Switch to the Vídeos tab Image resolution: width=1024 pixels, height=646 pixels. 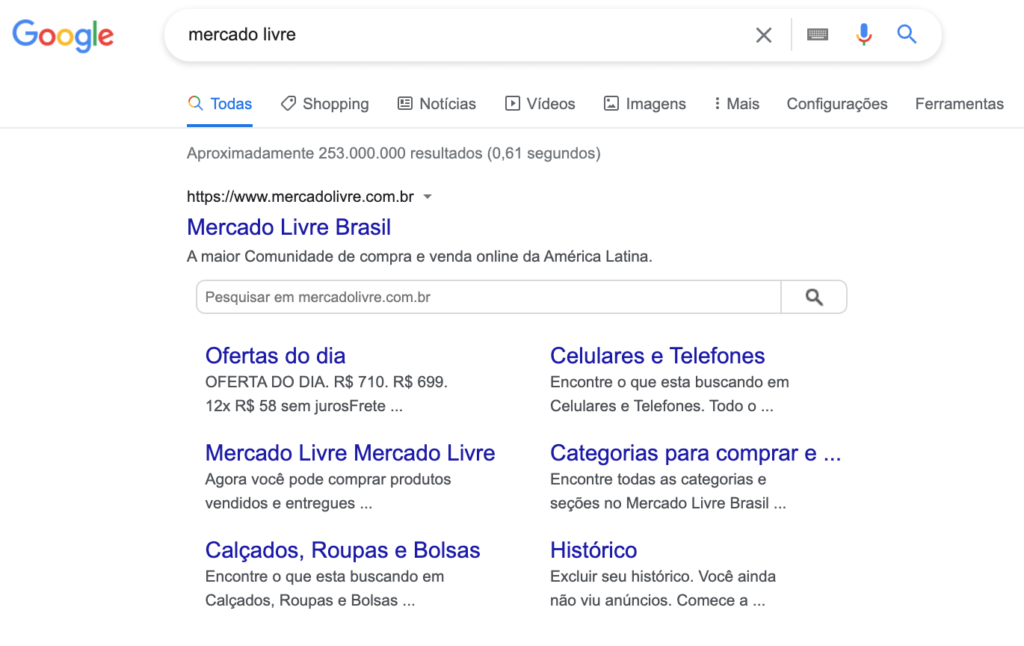[540, 104]
